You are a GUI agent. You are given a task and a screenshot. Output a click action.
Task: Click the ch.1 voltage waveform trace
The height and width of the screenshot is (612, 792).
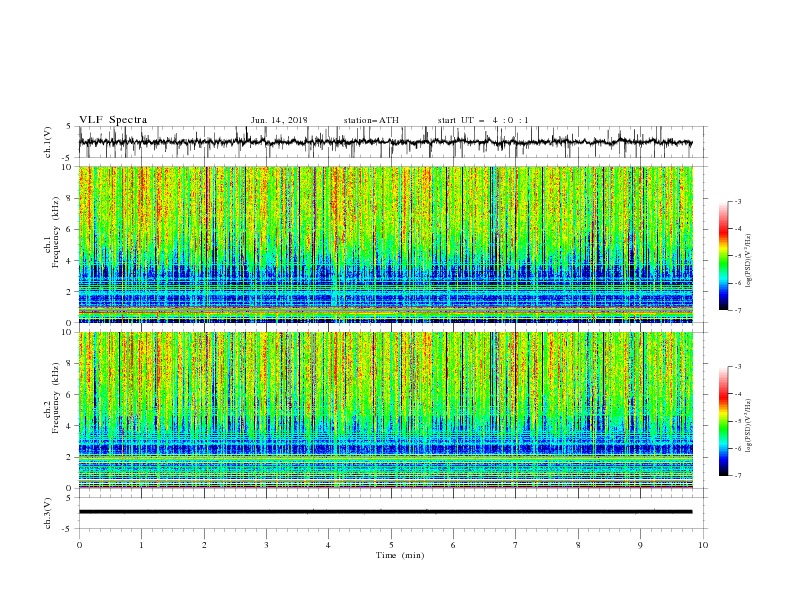click(x=386, y=142)
